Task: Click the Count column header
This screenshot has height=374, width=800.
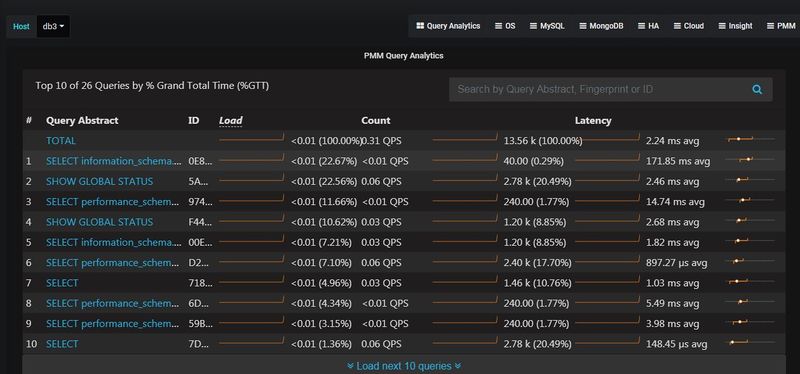Action: [376, 120]
